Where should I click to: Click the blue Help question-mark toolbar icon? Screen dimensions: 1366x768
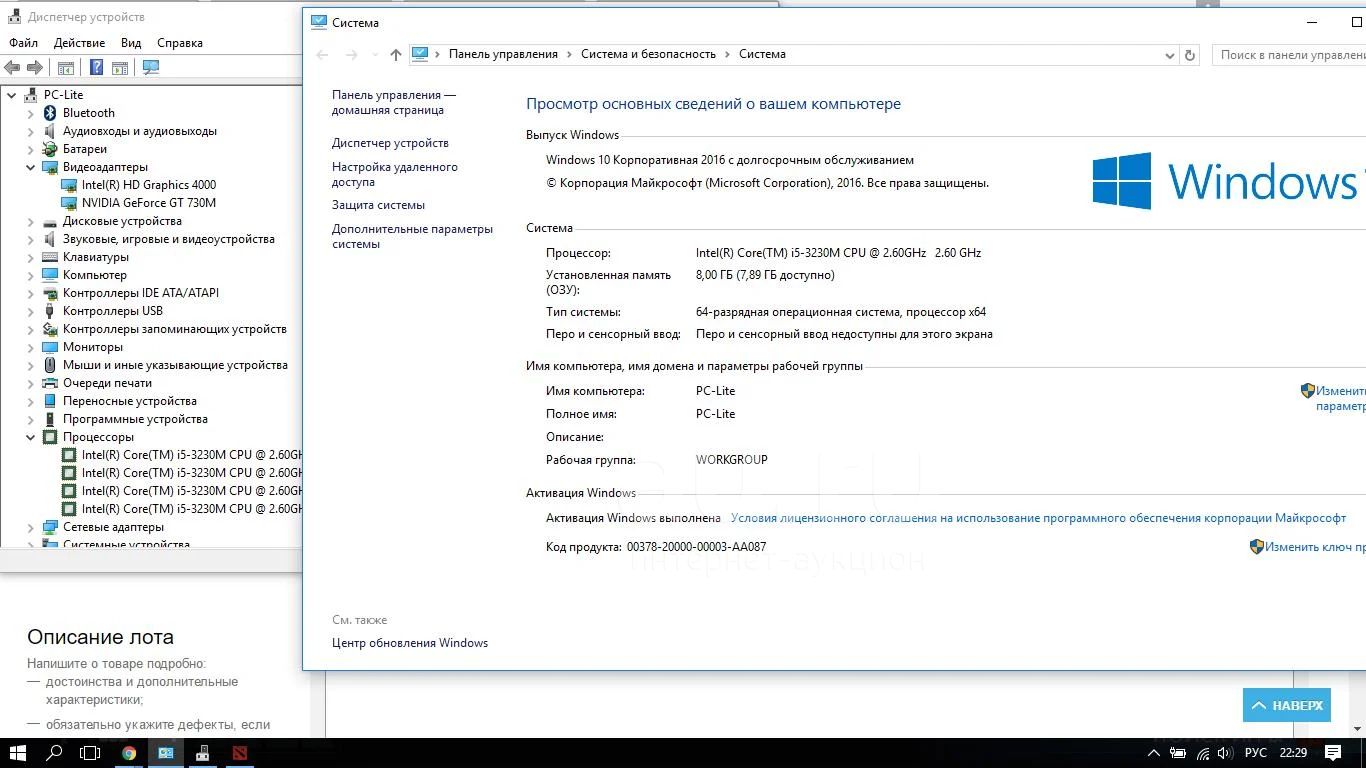tap(96, 68)
